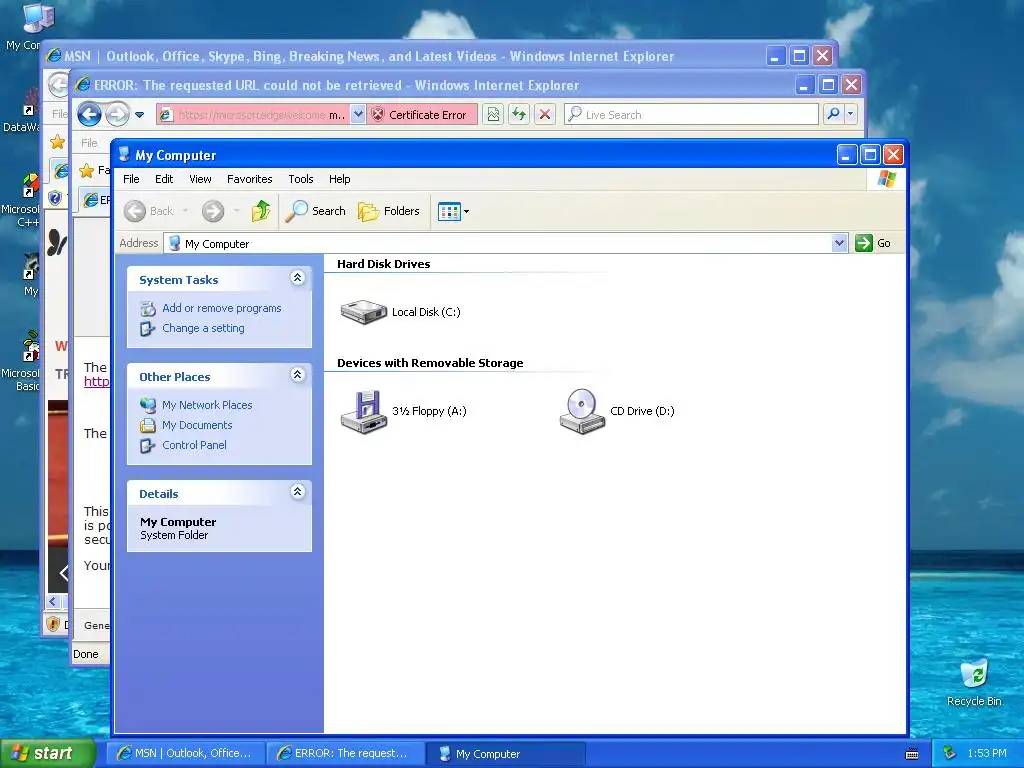The height and width of the screenshot is (768, 1024).
Task: Click Certificate Error badge in Internet Explorer
Action: point(421,115)
